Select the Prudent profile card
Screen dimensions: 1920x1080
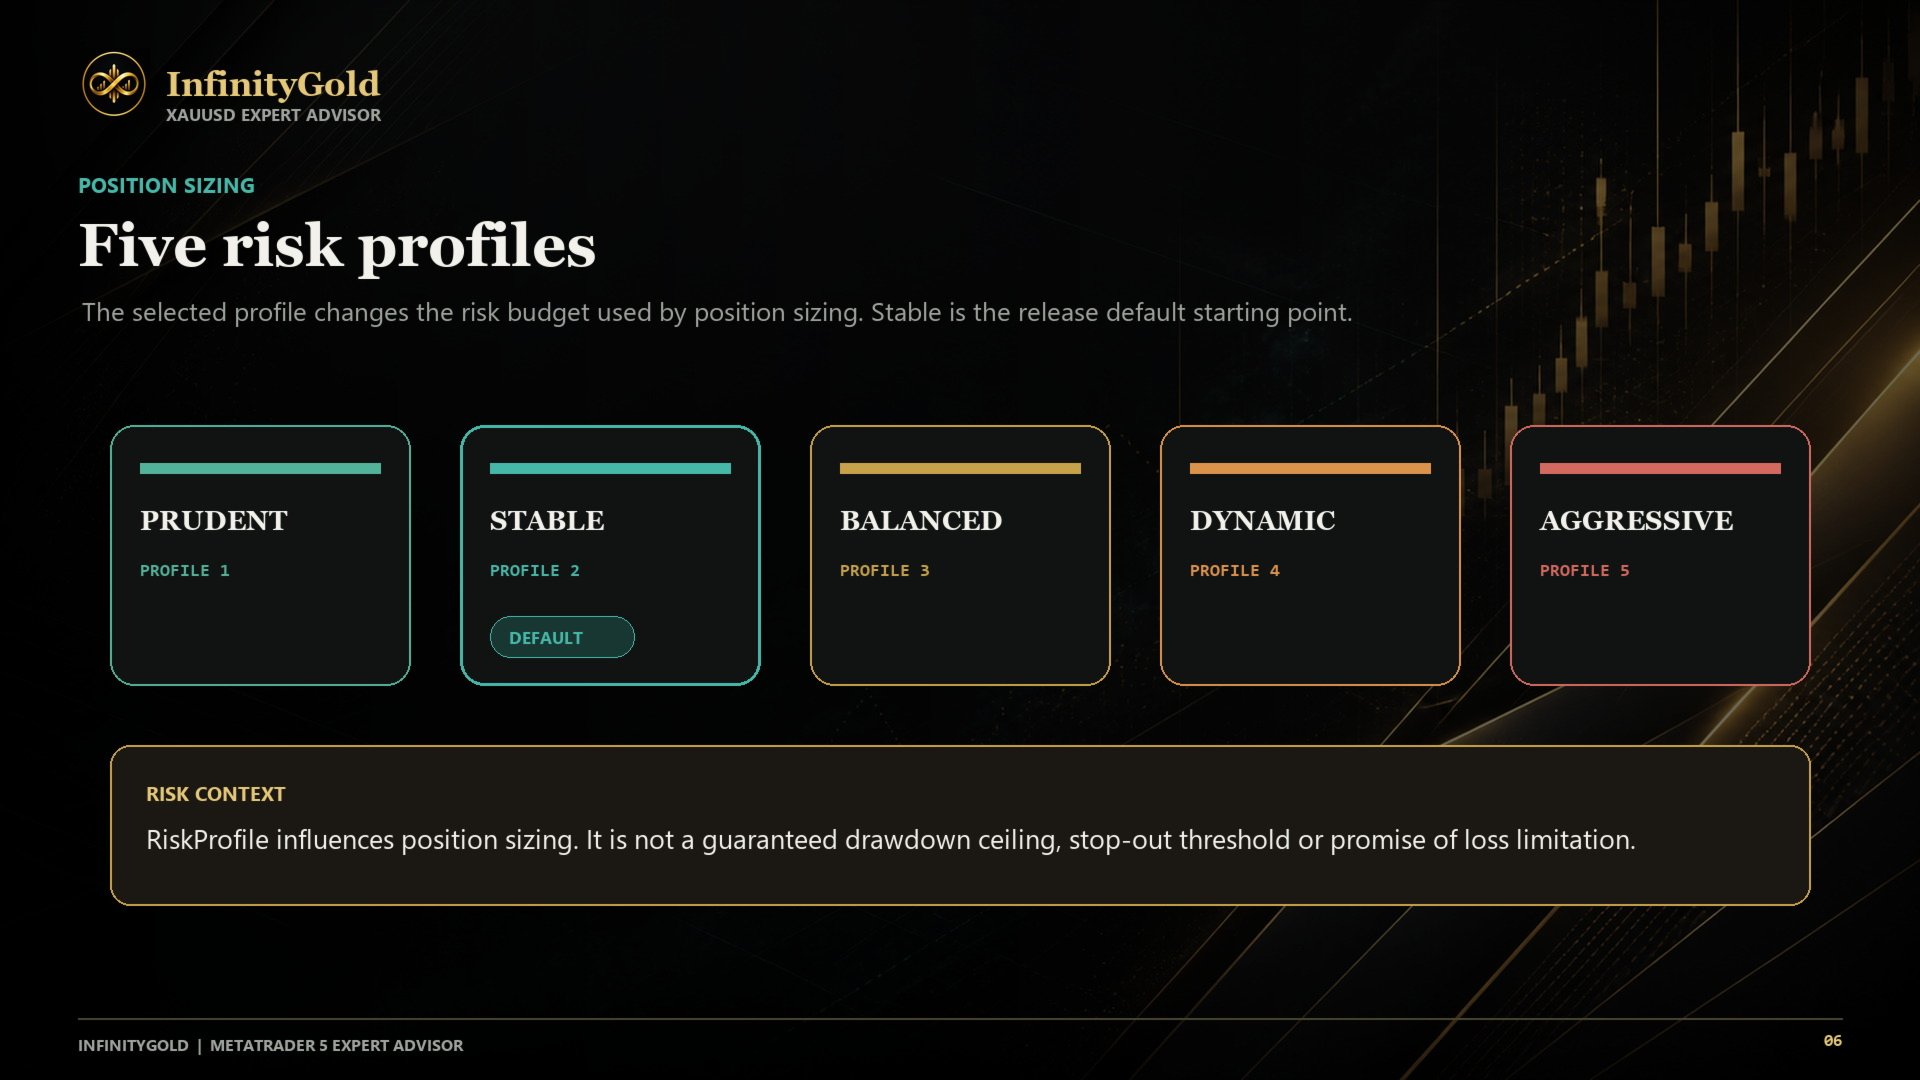[x=260, y=555]
